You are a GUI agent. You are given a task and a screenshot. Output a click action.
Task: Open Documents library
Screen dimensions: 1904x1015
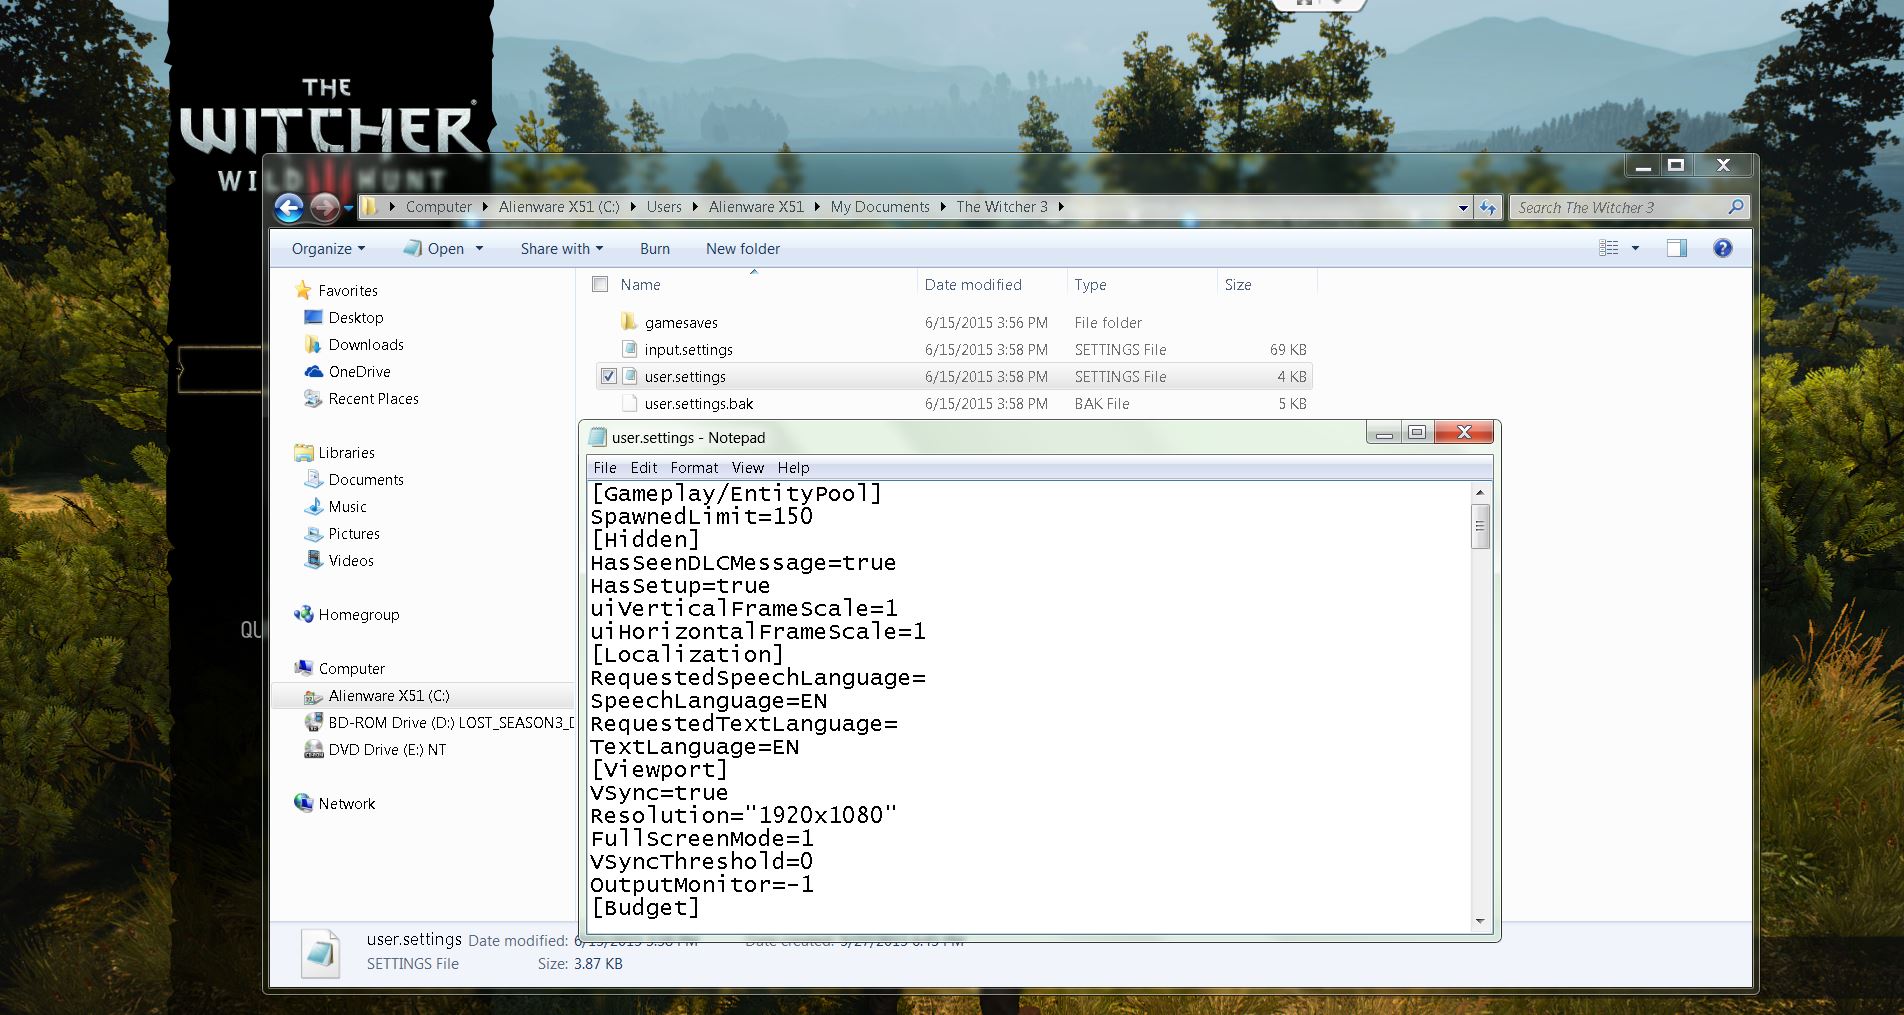click(366, 480)
